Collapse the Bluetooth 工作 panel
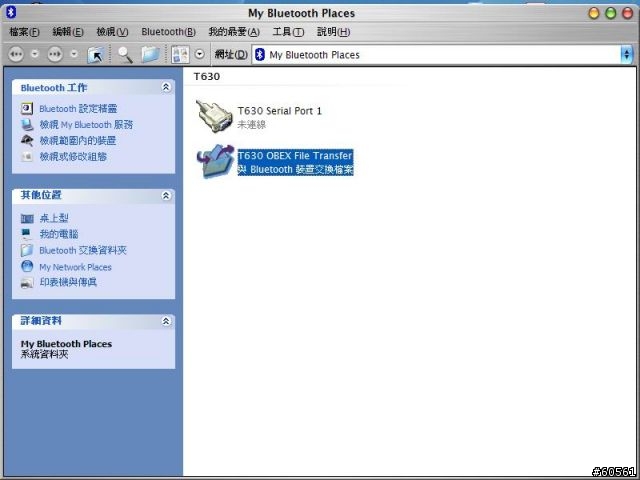Viewport: 640px width, 480px height. point(166,87)
